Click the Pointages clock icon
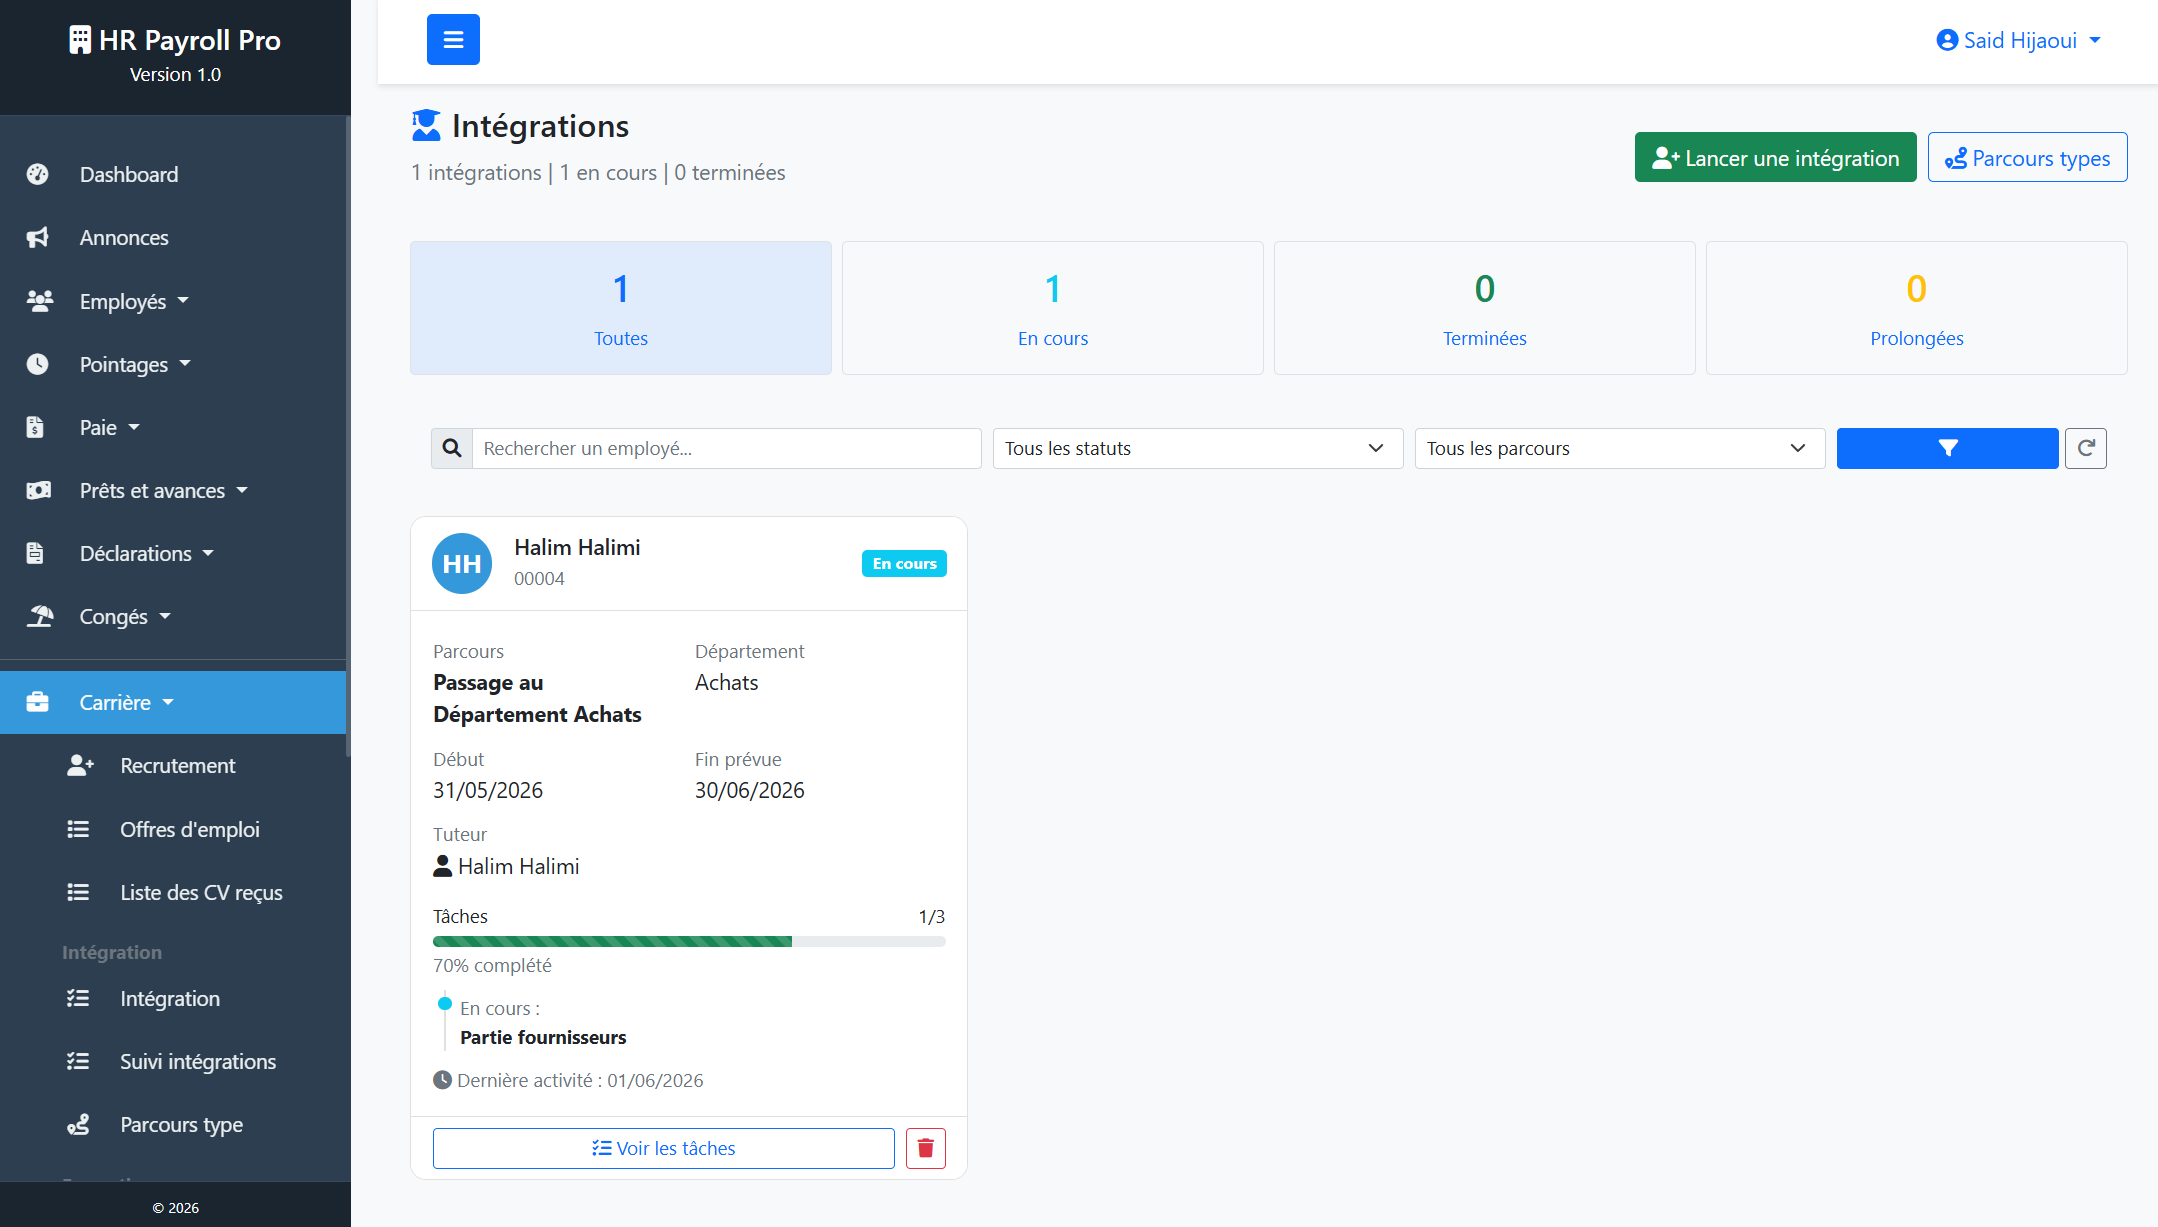The image size is (2158, 1227). (x=38, y=364)
